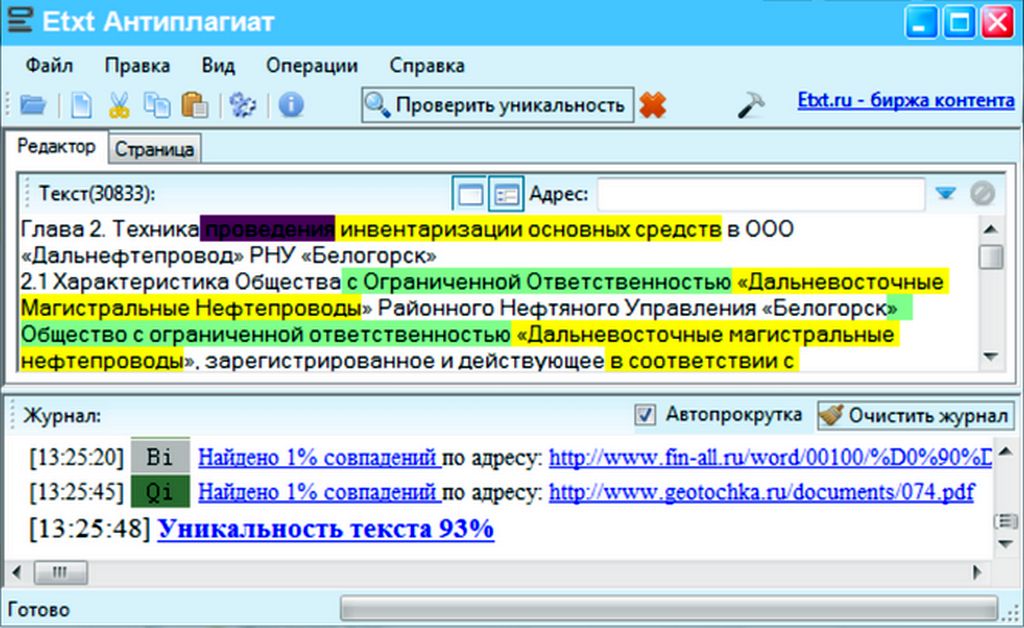The image size is (1024, 628).
Task: Click the text editor vertical scrollbar thumb
Action: point(991,256)
